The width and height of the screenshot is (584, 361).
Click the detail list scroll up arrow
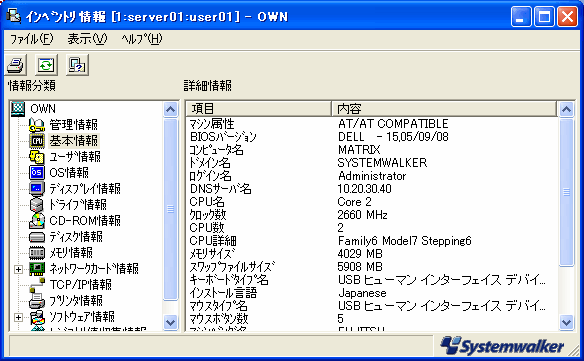[566, 109]
